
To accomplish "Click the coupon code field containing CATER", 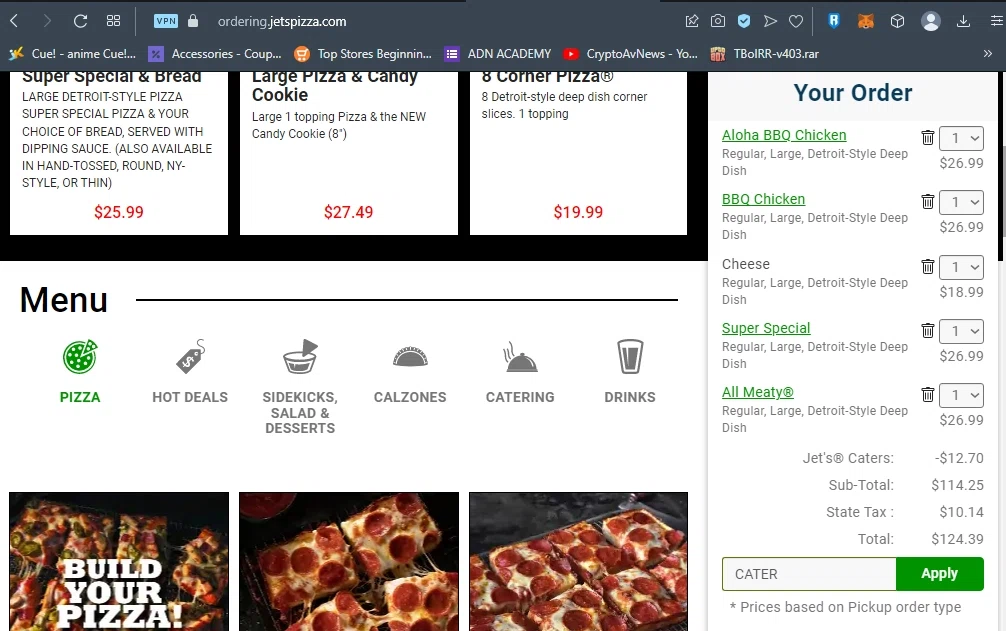I will pos(809,574).
